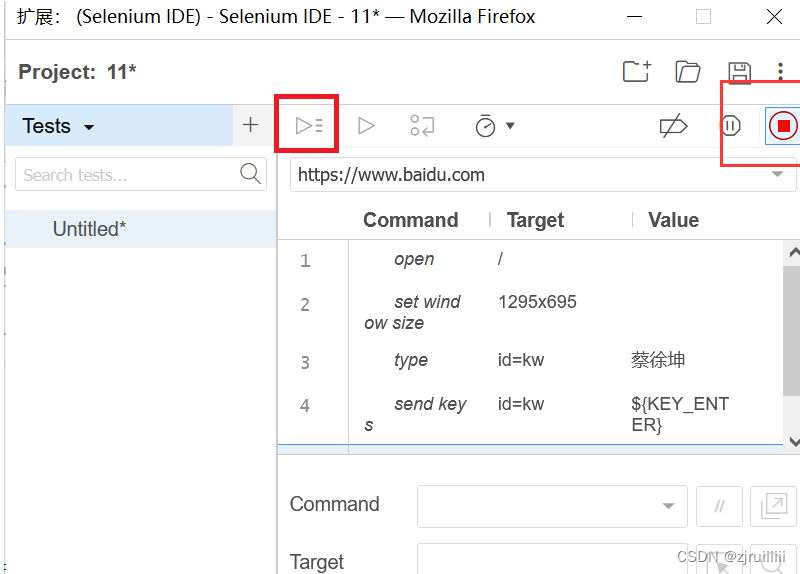Click id=kw target in row 4
The image size is (800, 574).
click(x=521, y=404)
